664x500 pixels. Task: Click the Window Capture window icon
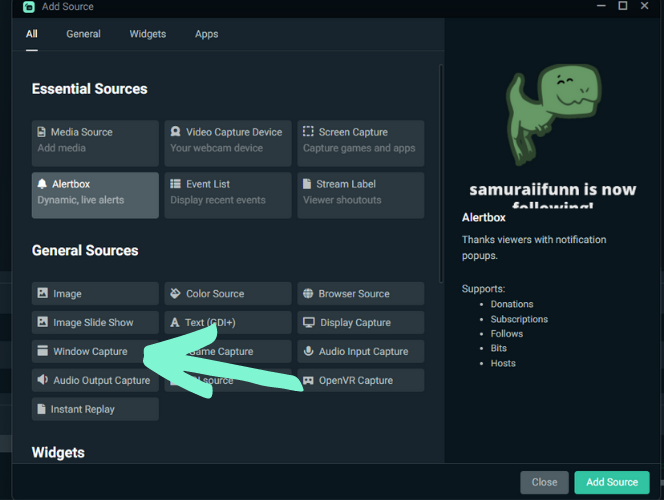click(43, 351)
